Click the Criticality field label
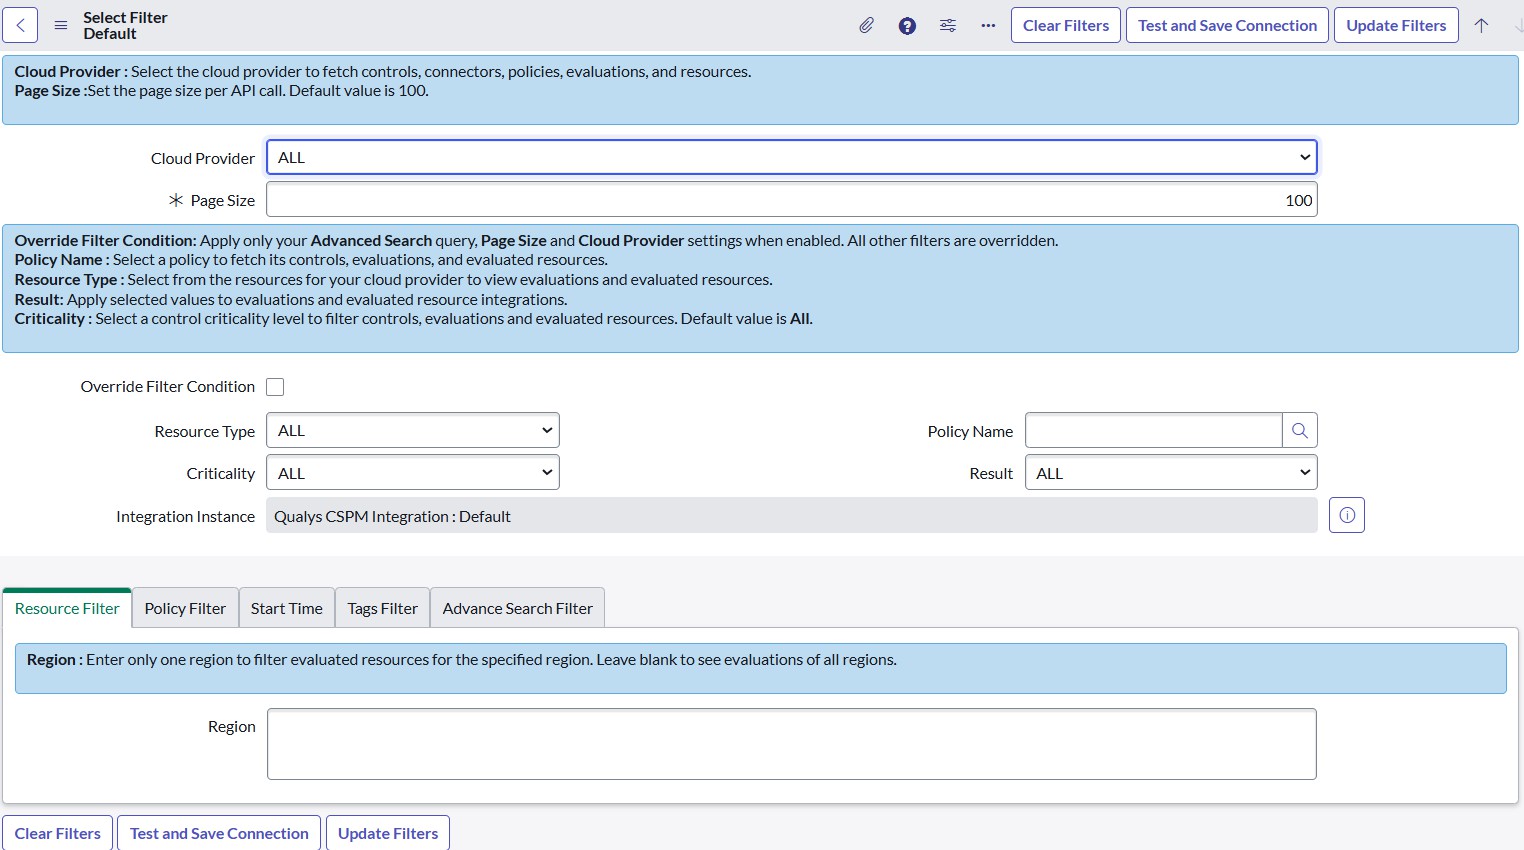1524x850 pixels. [221, 474]
